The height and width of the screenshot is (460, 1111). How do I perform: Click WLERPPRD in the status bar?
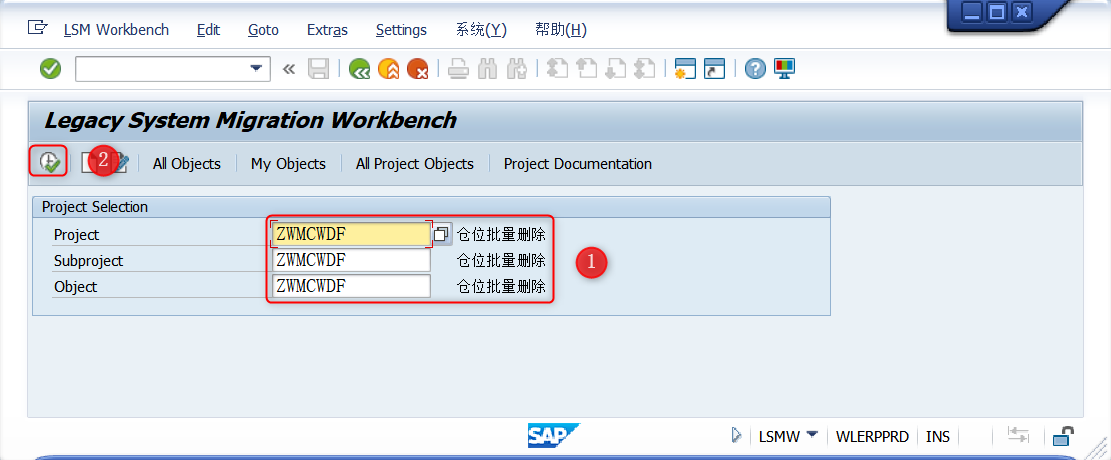(872, 436)
